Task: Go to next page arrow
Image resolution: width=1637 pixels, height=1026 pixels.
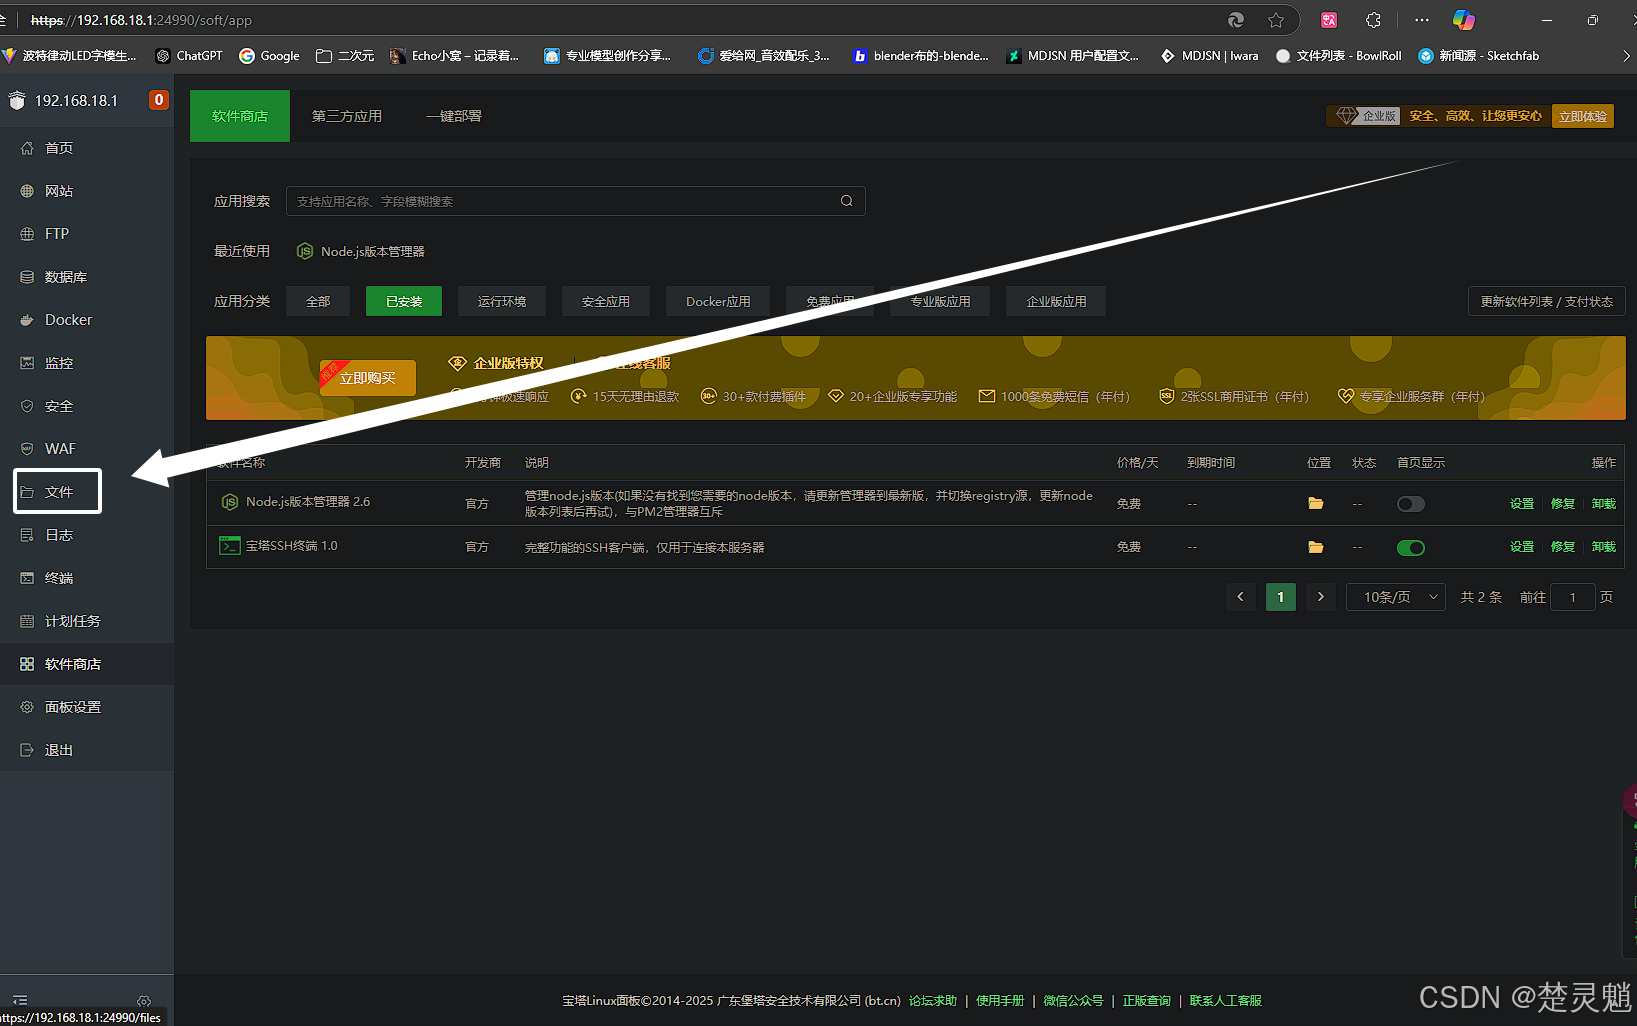Action: pos(1321,597)
